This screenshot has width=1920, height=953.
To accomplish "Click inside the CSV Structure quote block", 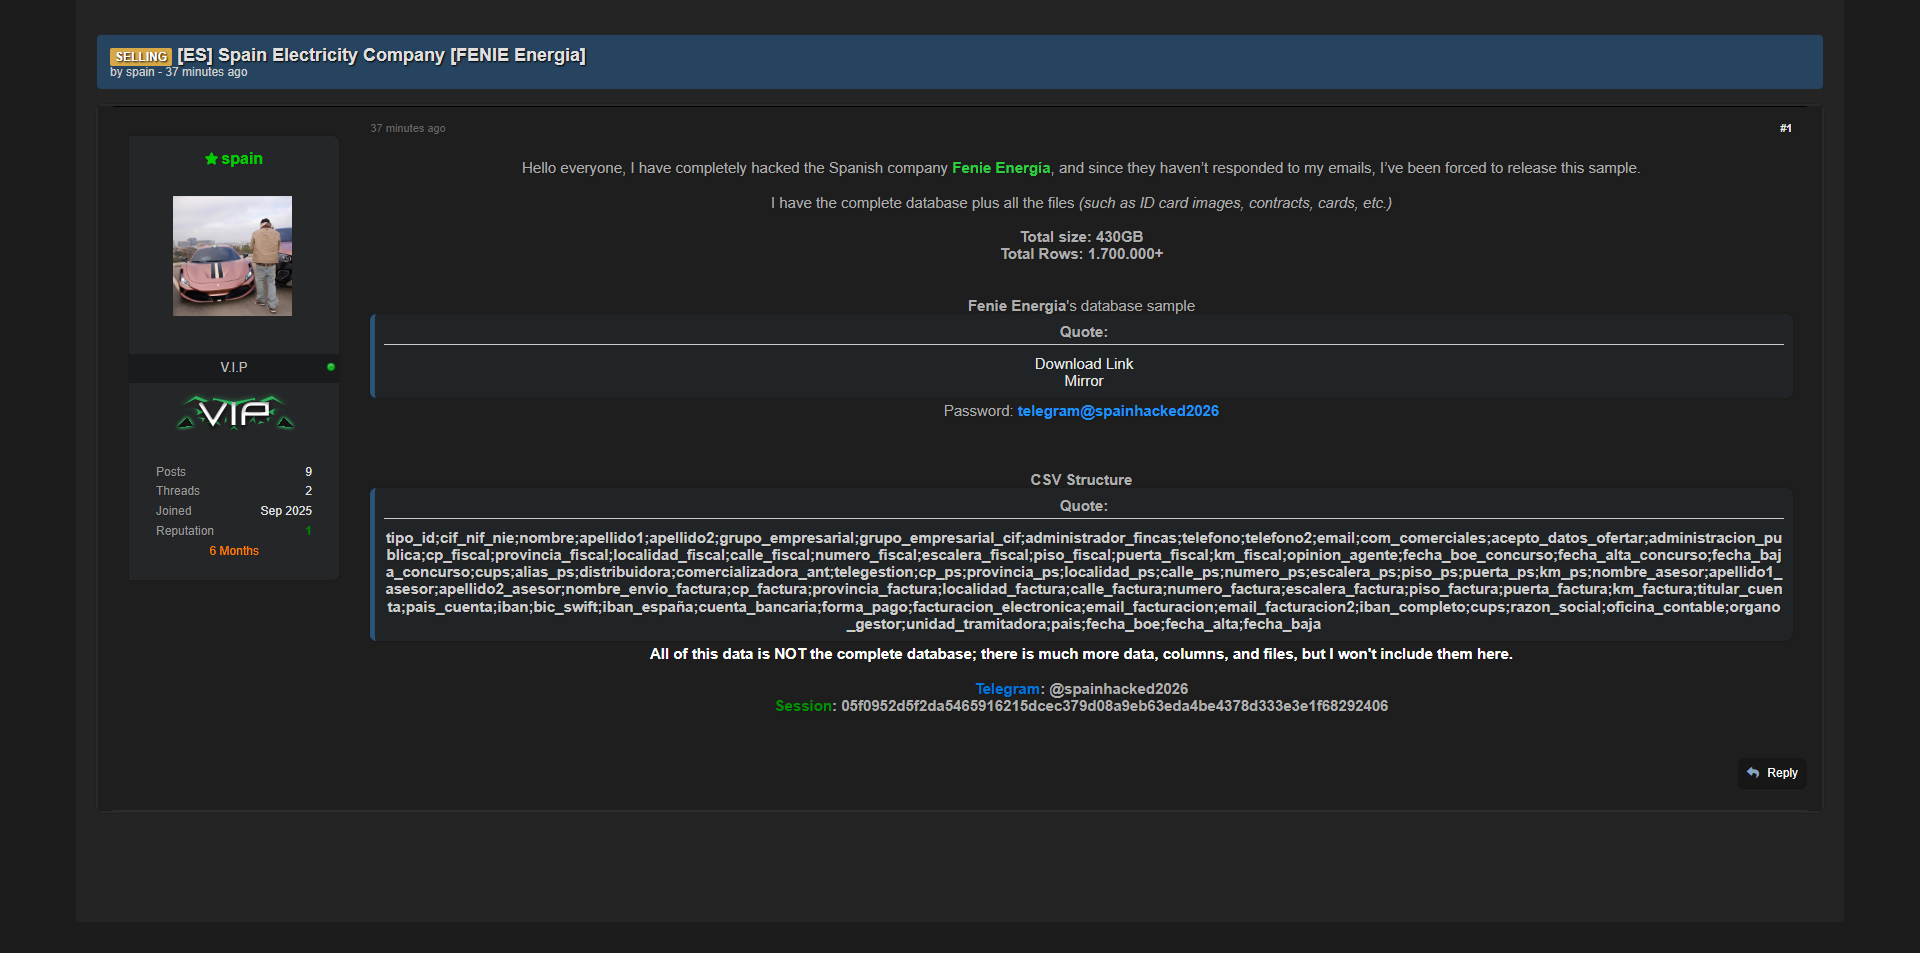I will pyautogui.click(x=1083, y=580).
